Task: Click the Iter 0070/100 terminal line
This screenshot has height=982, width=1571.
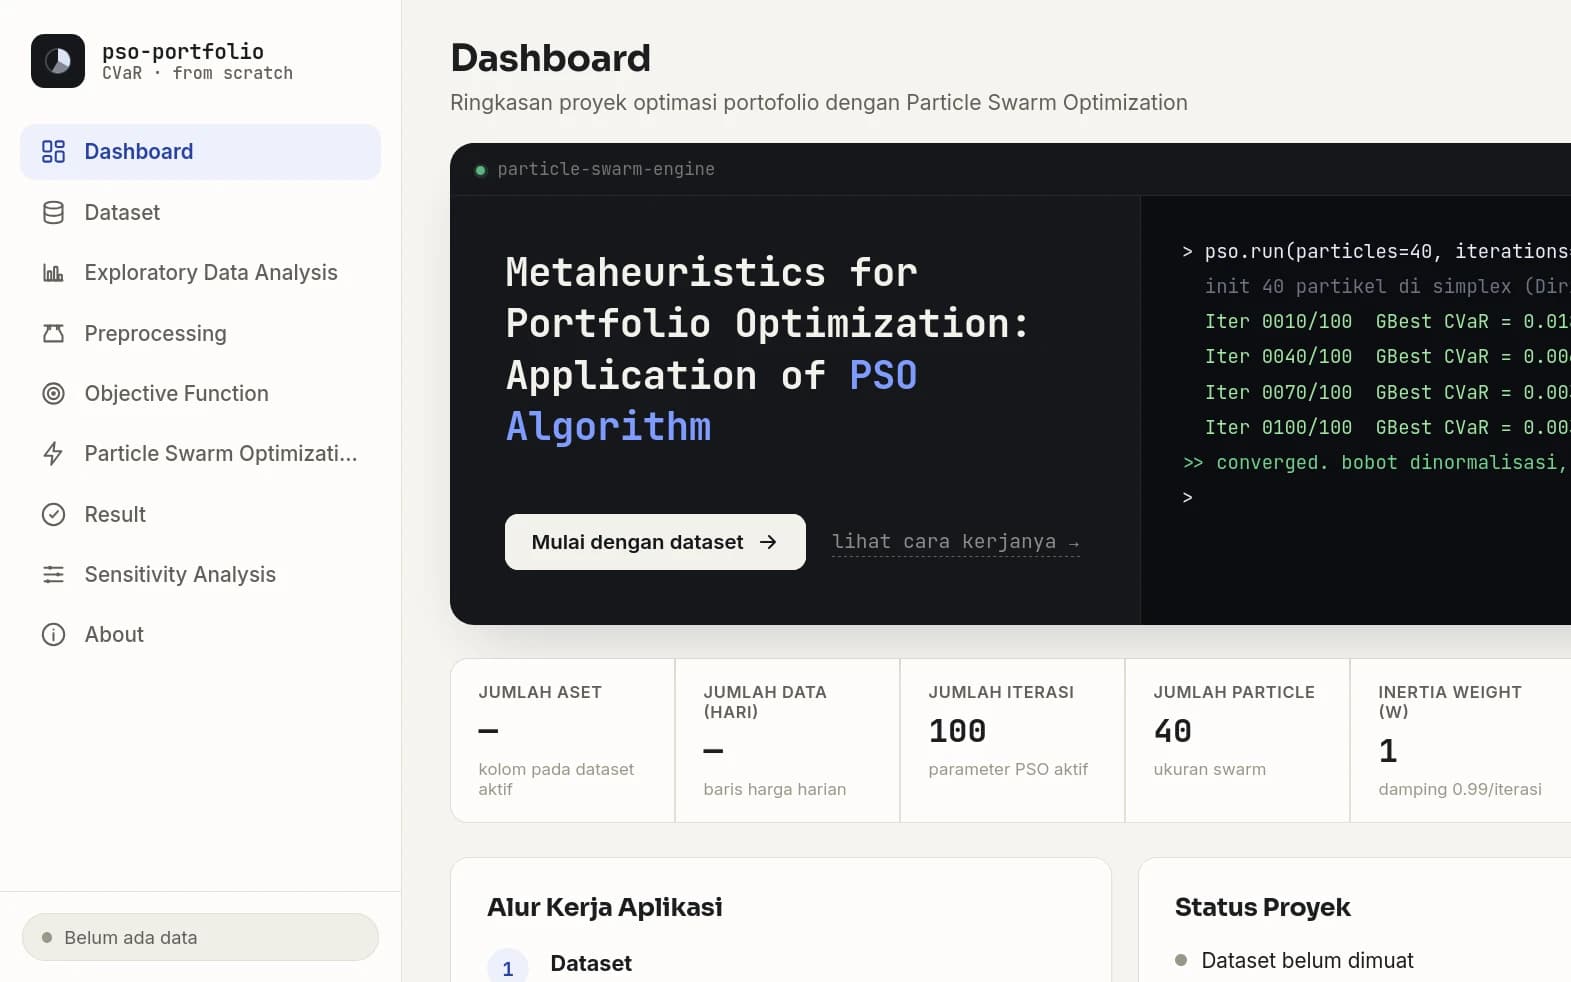Action: 1387,392
